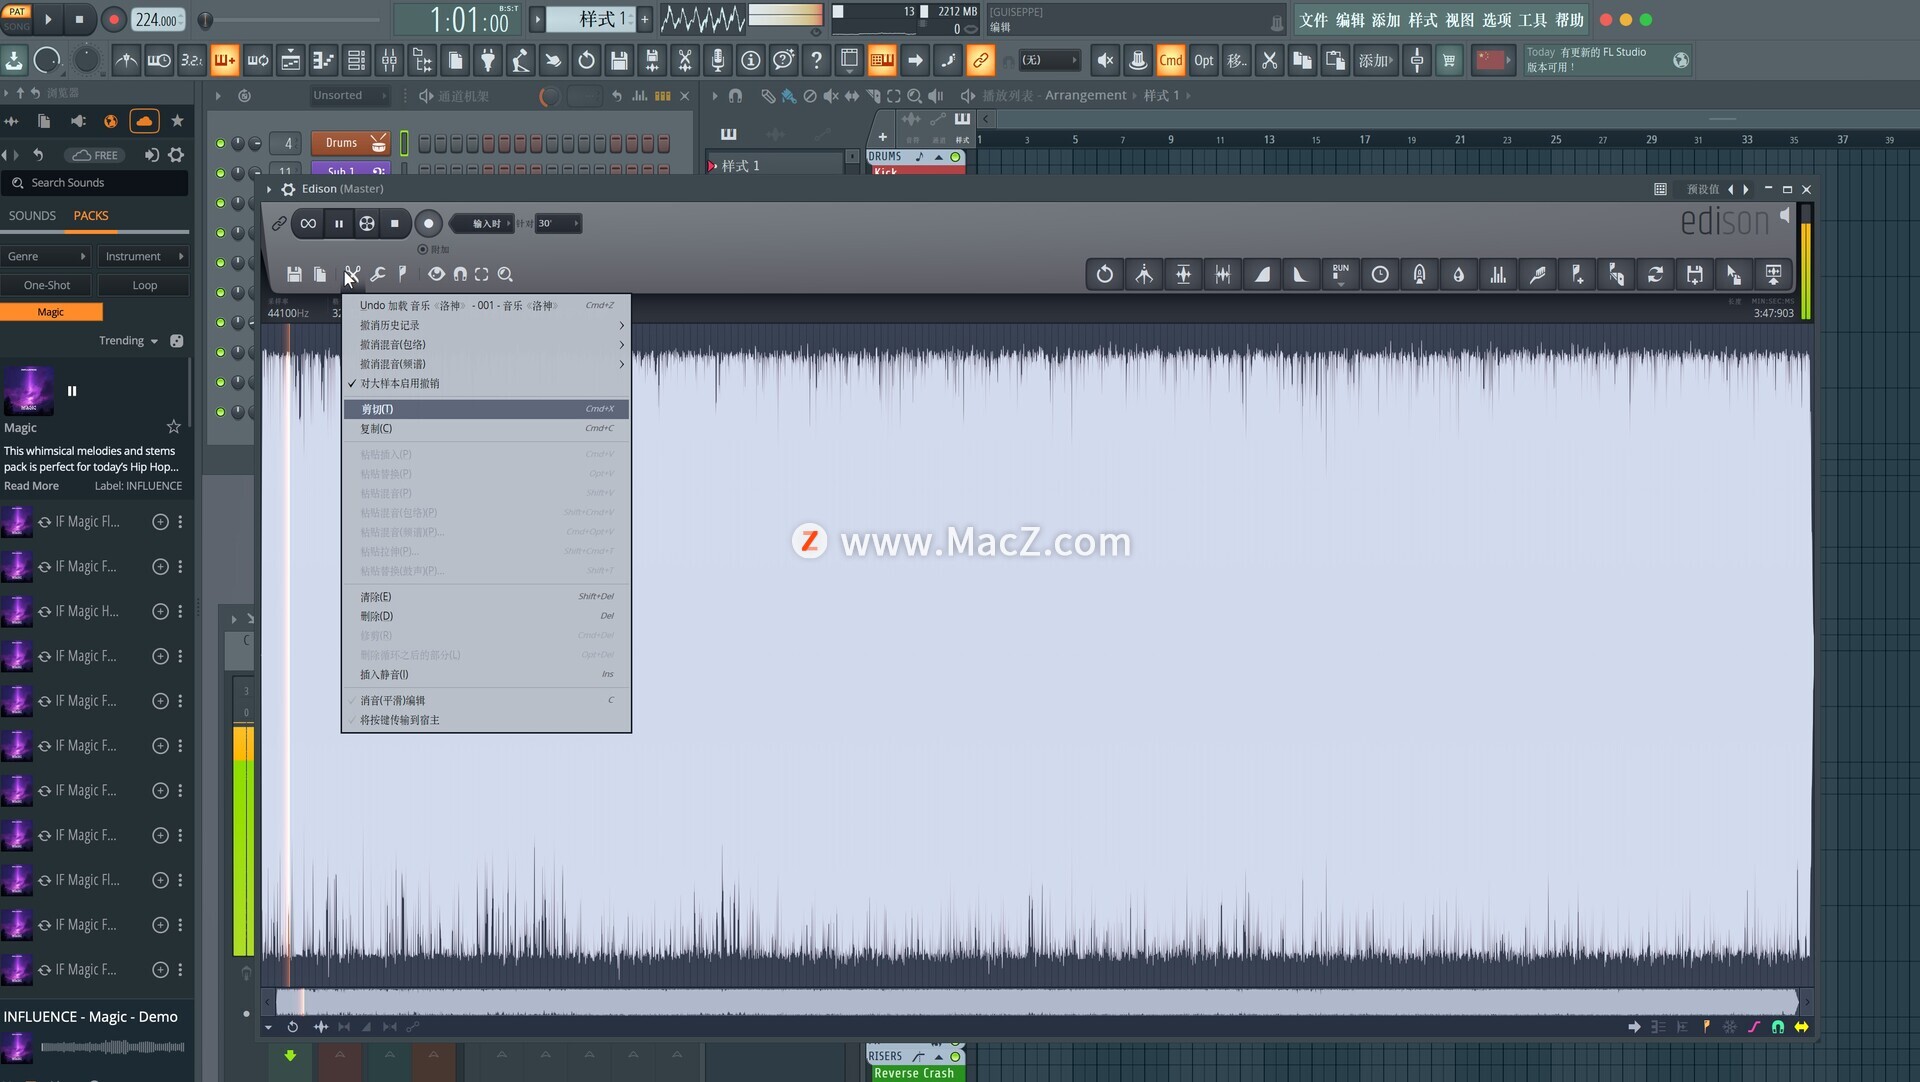Click the microphone recording icon in main toolbar
1920x1082 pixels.
click(718, 61)
